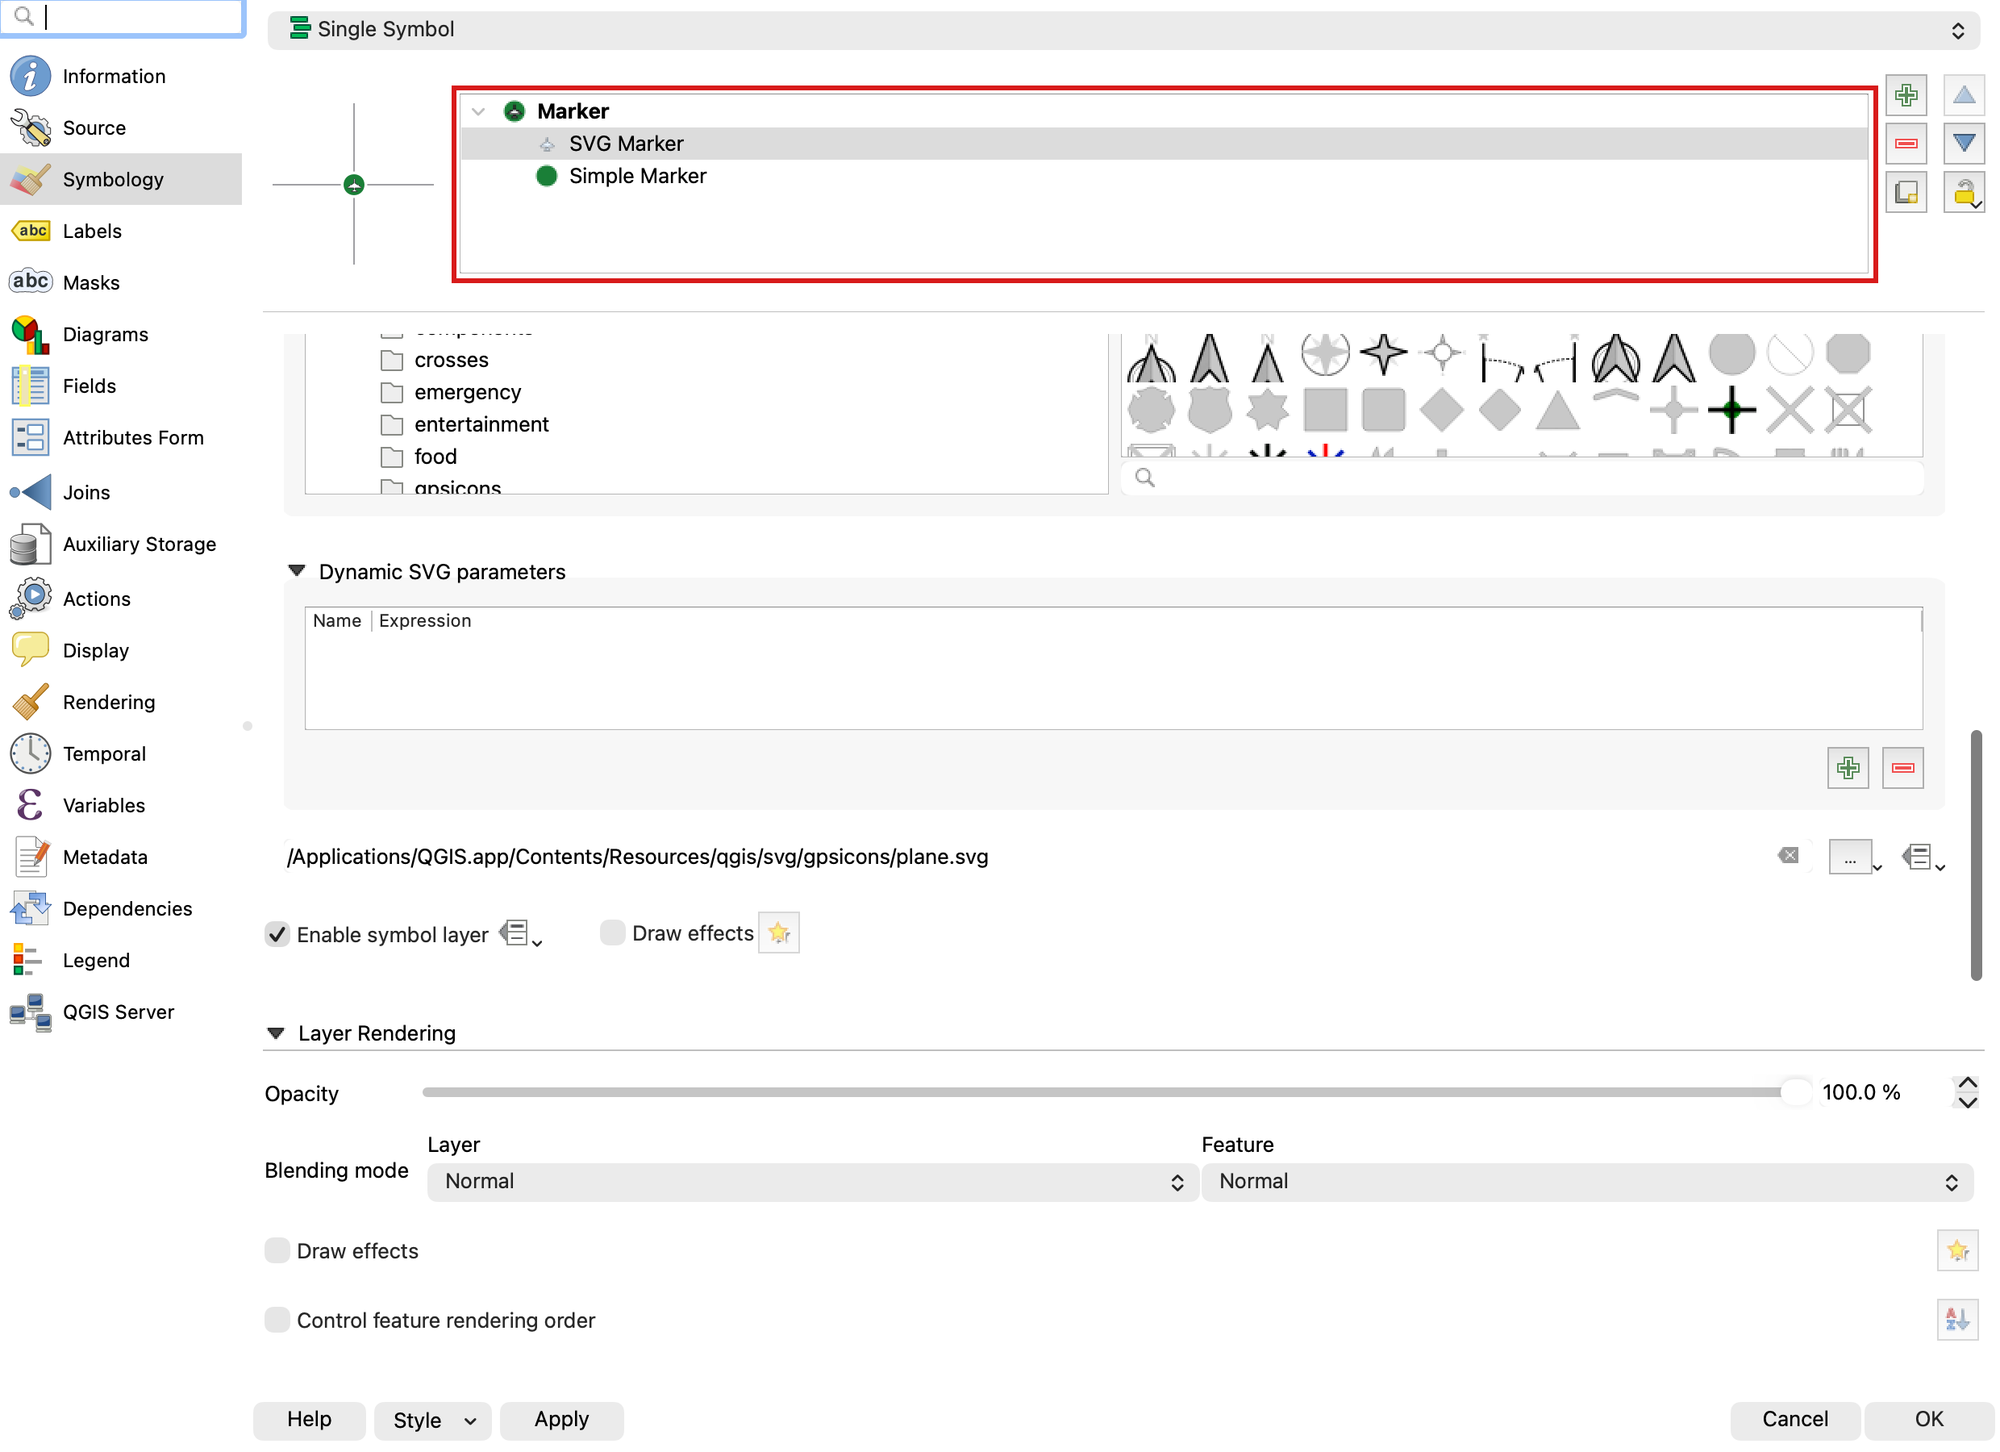
Task: Enable Control feature rendering order
Action: (277, 1320)
